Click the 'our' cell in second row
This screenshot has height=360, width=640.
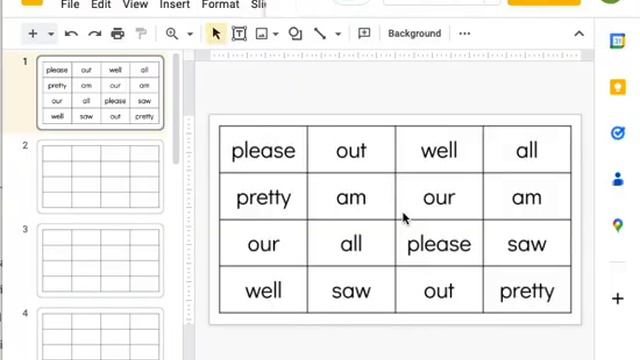(439, 197)
